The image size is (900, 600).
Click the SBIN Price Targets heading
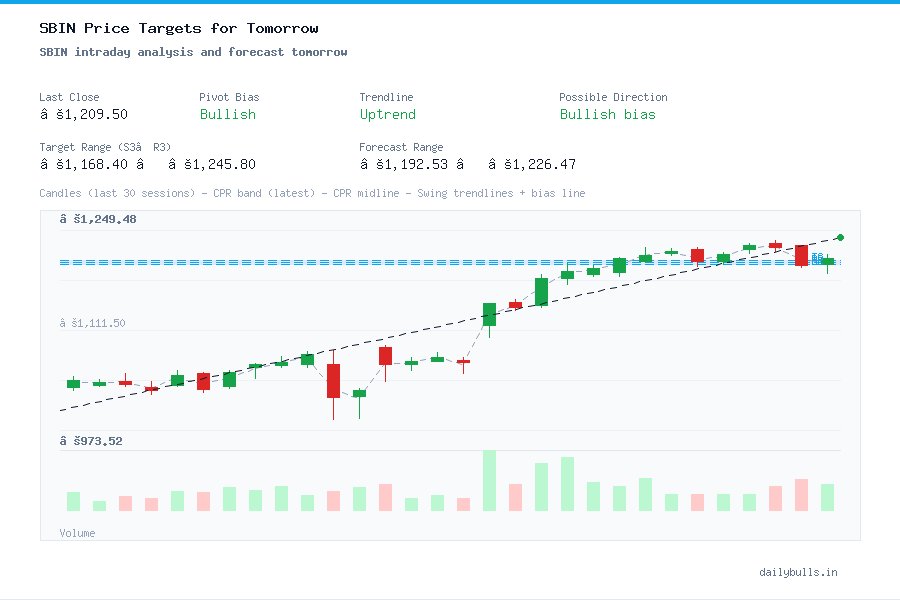coord(178,28)
